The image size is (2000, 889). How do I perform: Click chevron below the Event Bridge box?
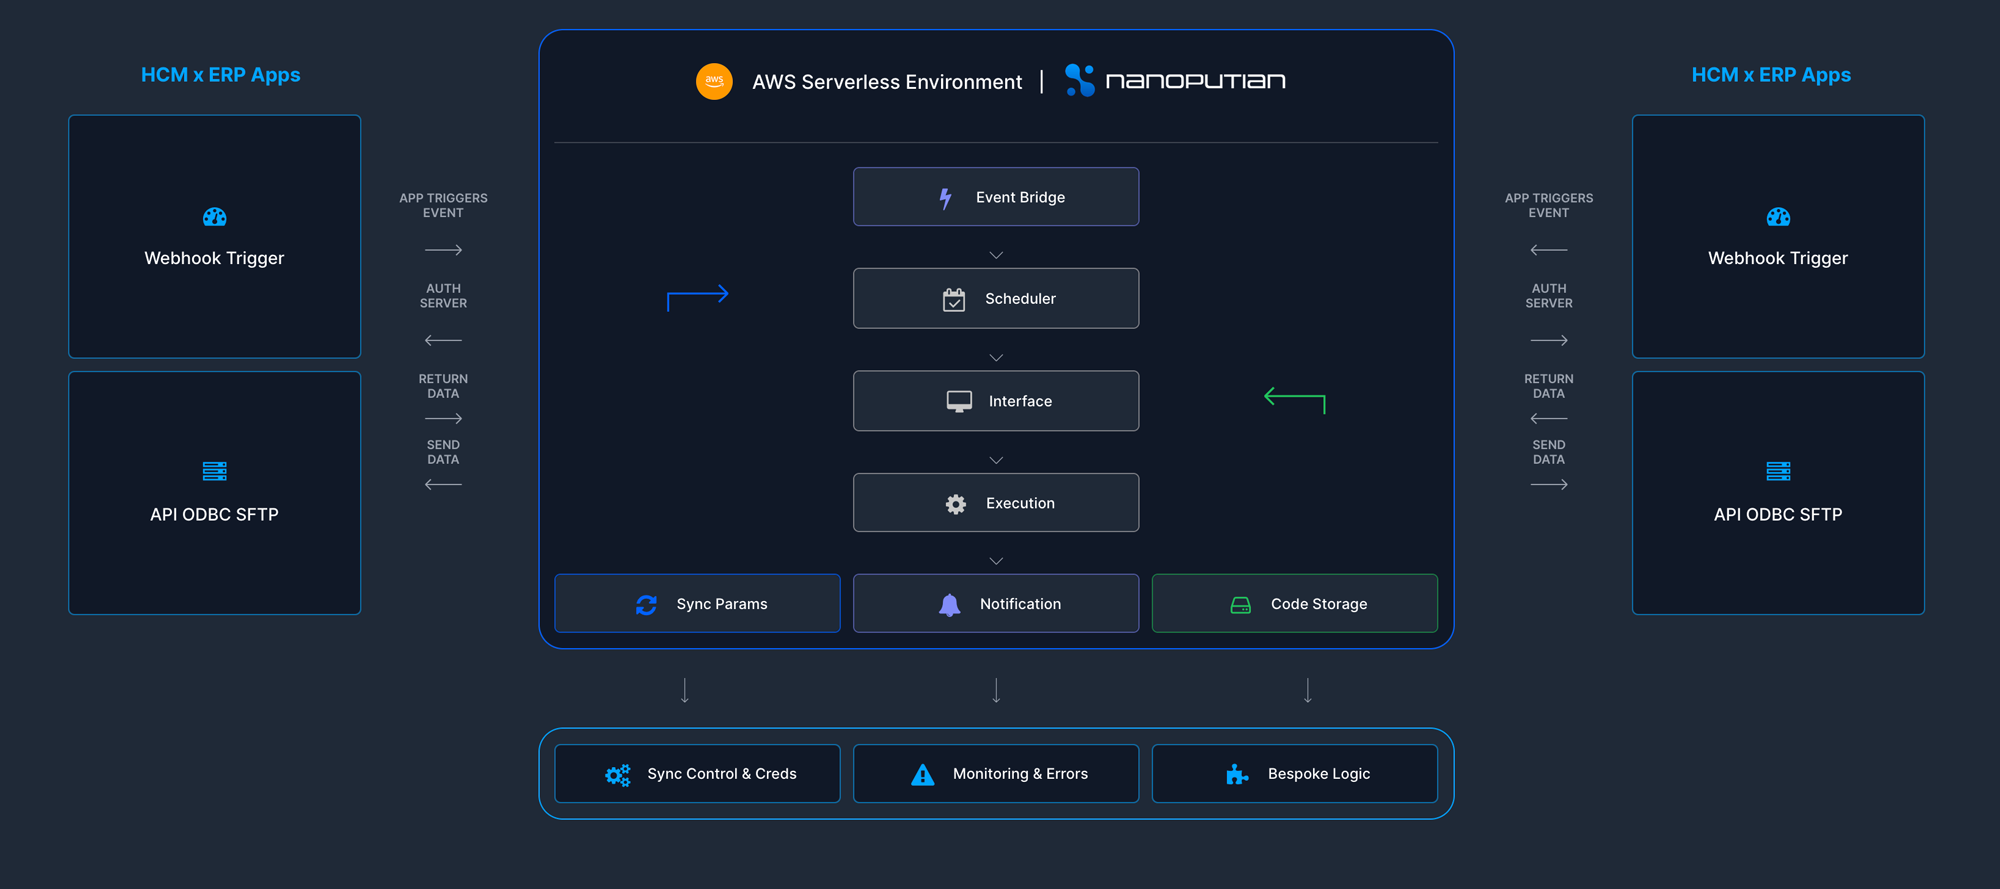point(996,256)
